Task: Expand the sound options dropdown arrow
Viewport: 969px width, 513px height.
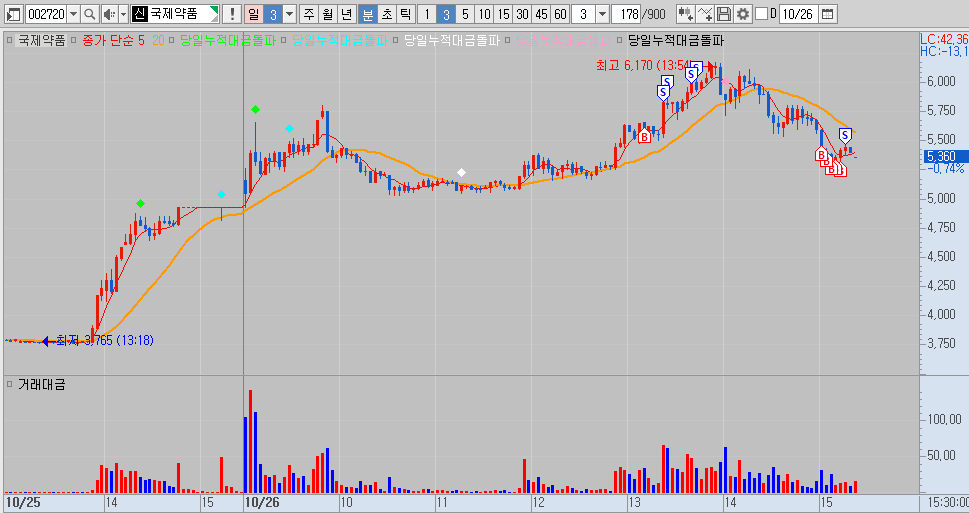Action: point(123,14)
